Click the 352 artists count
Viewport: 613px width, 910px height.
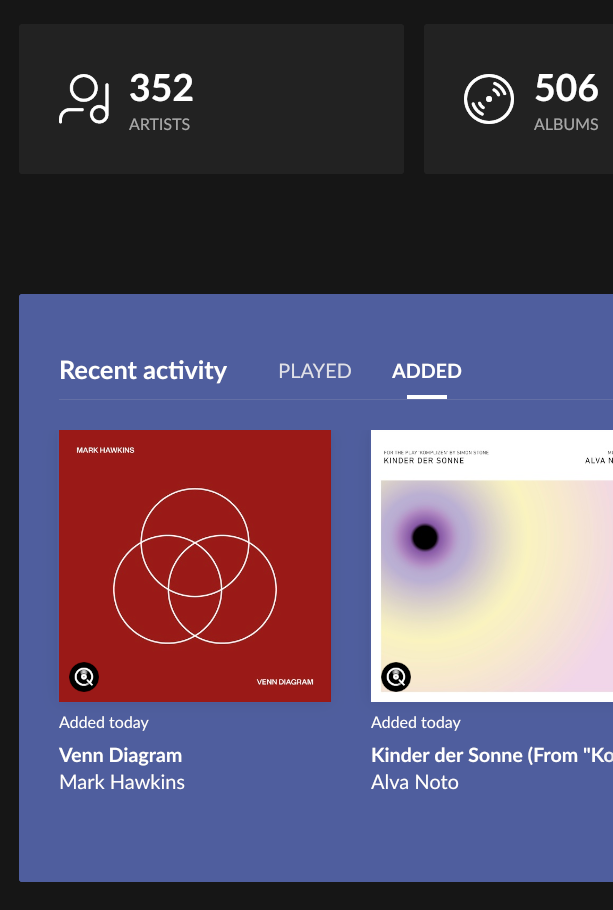(x=161, y=89)
